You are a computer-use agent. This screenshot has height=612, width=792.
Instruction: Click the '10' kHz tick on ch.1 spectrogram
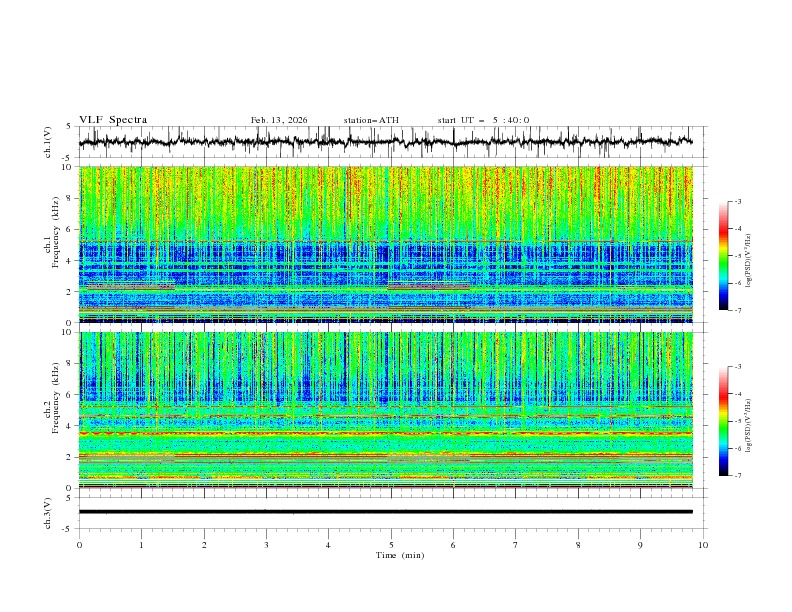click(69, 167)
